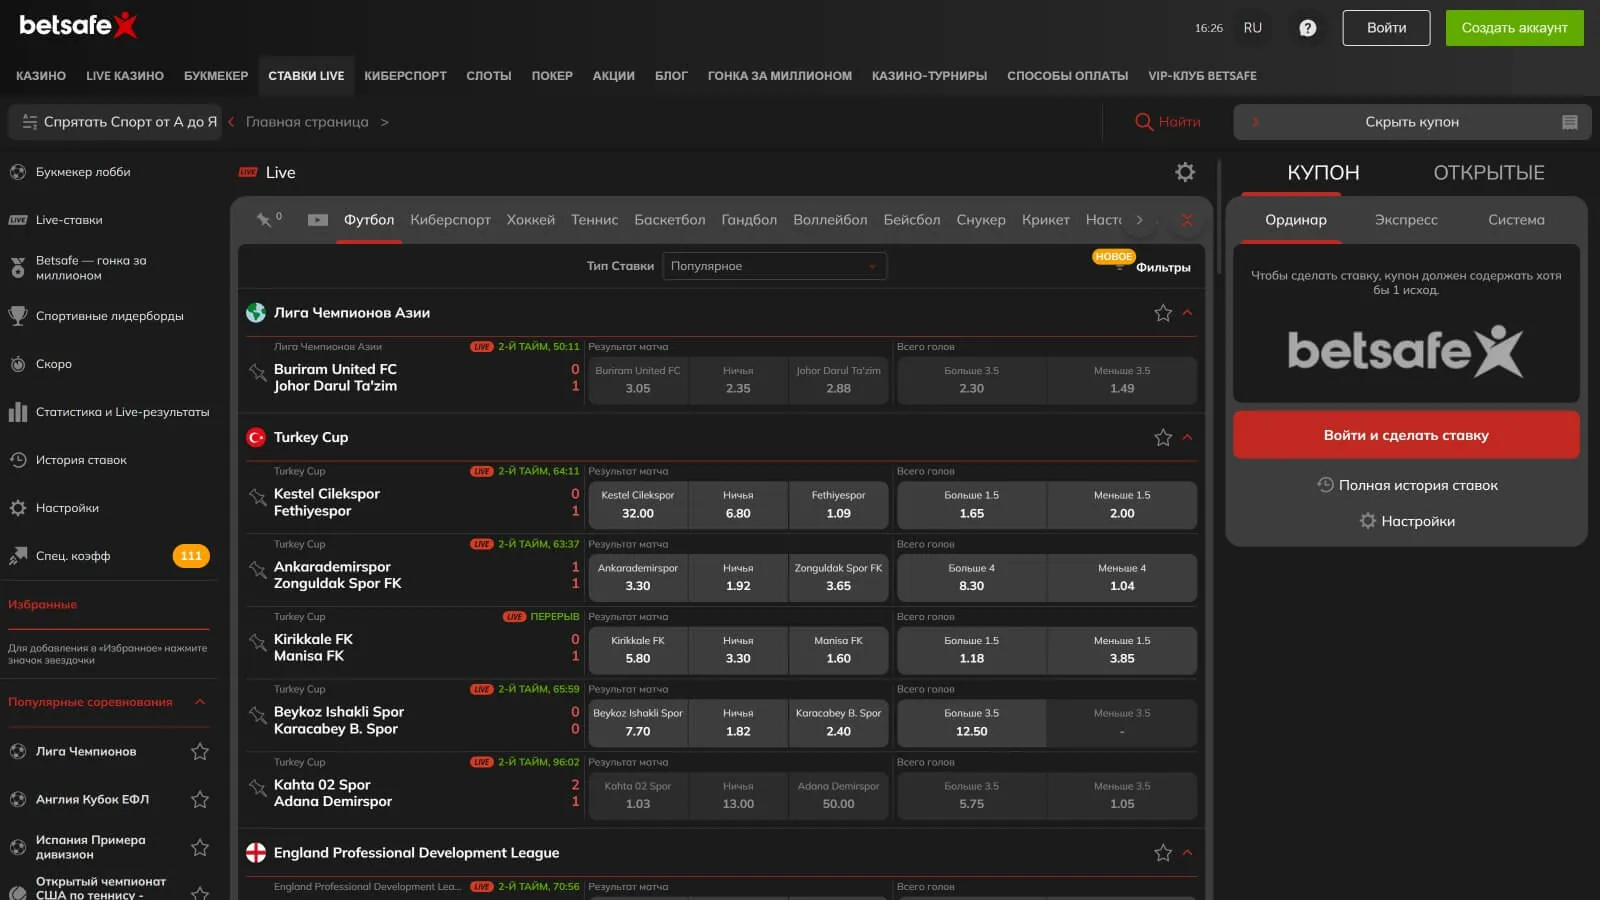Click Войти и сделать ставку
This screenshot has width=1600, height=900.
pos(1406,435)
